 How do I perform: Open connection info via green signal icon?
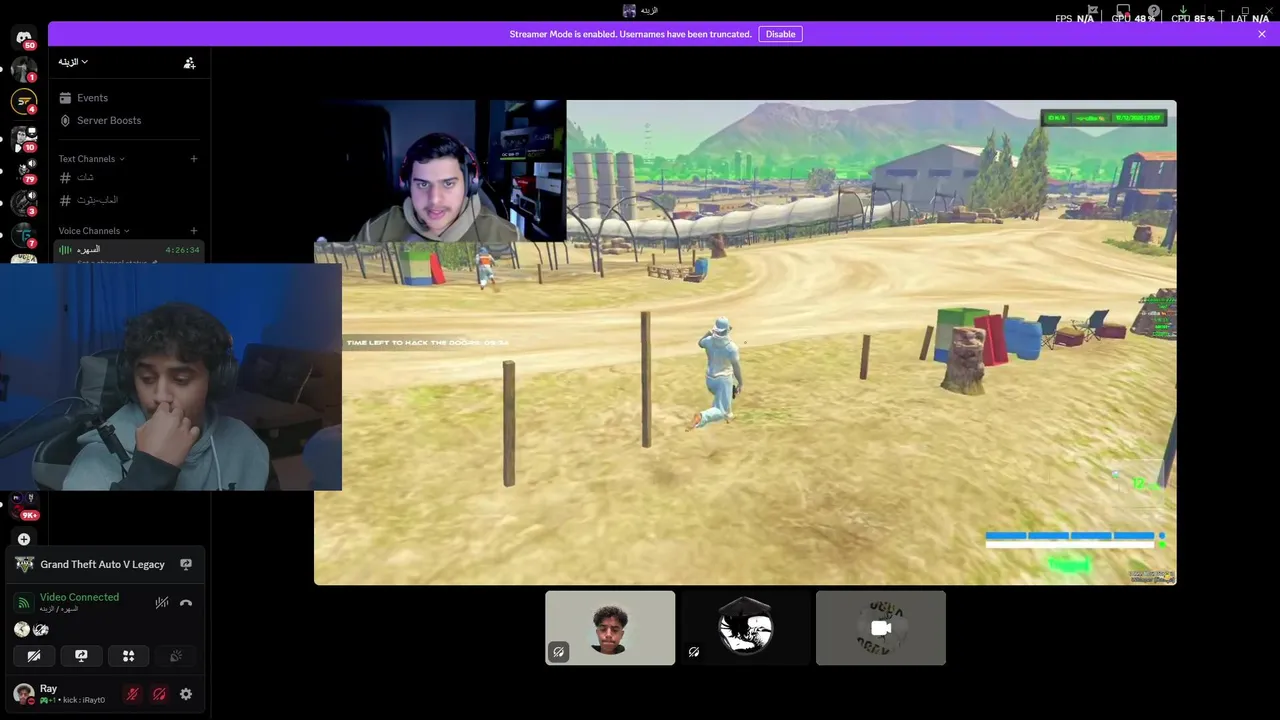pos(23,603)
